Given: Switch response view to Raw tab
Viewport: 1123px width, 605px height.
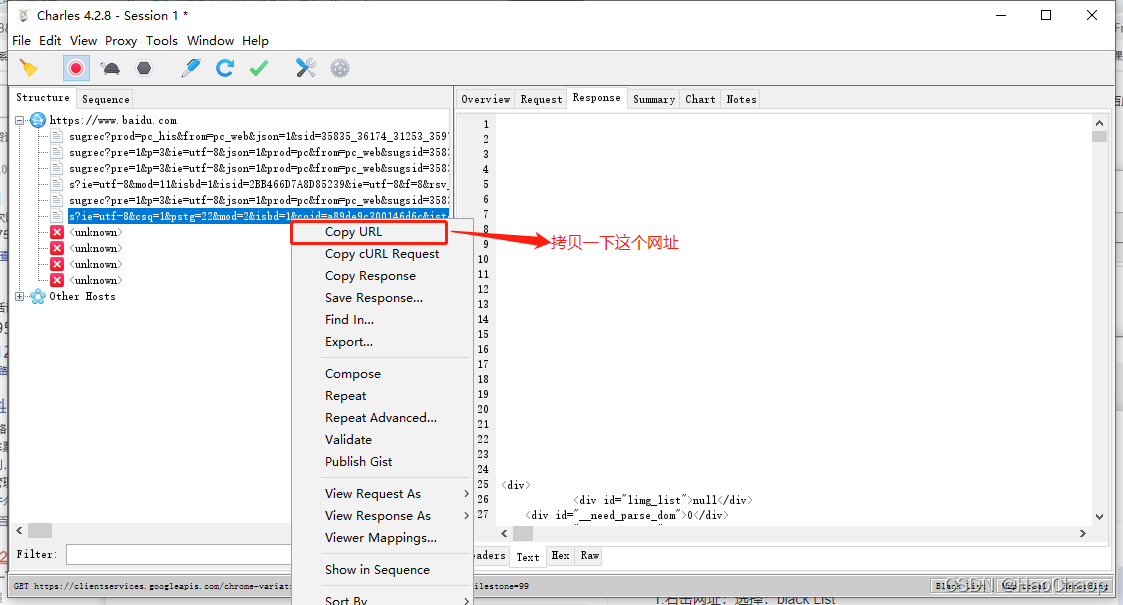Looking at the screenshot, I should 589,556.
